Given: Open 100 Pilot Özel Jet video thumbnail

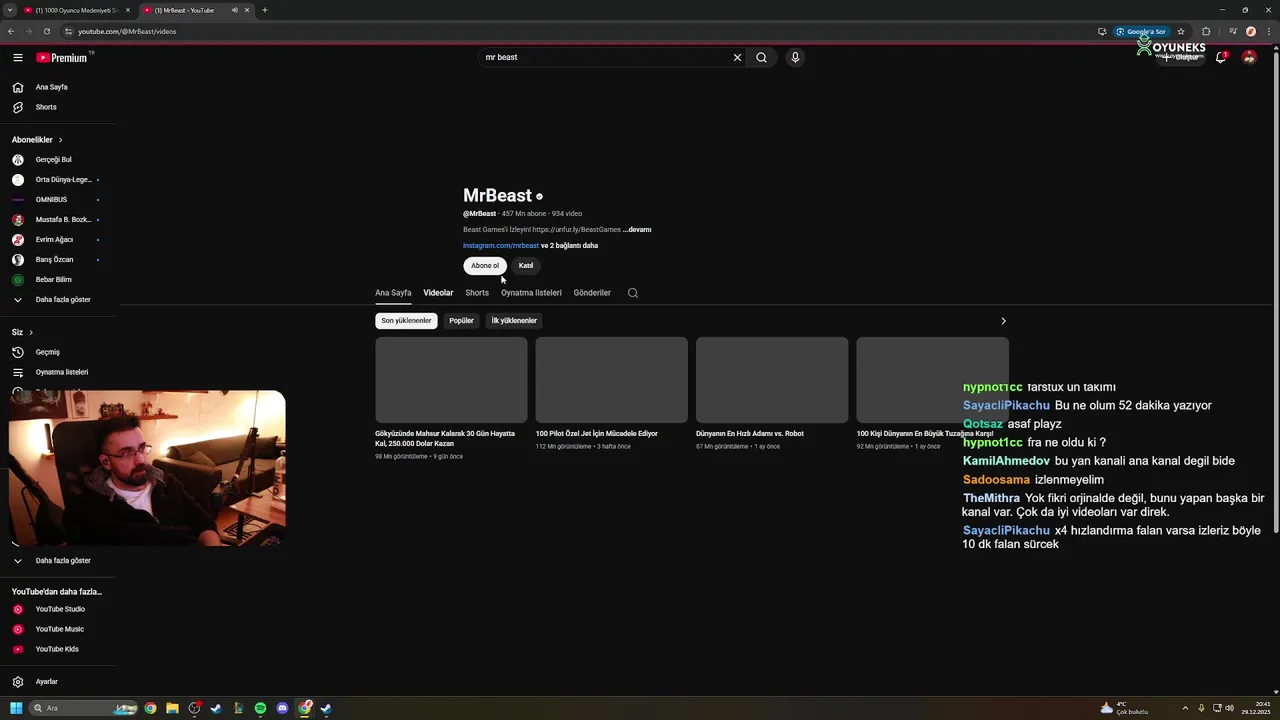Looking at the screenshot, I should (x=611, y=380).
